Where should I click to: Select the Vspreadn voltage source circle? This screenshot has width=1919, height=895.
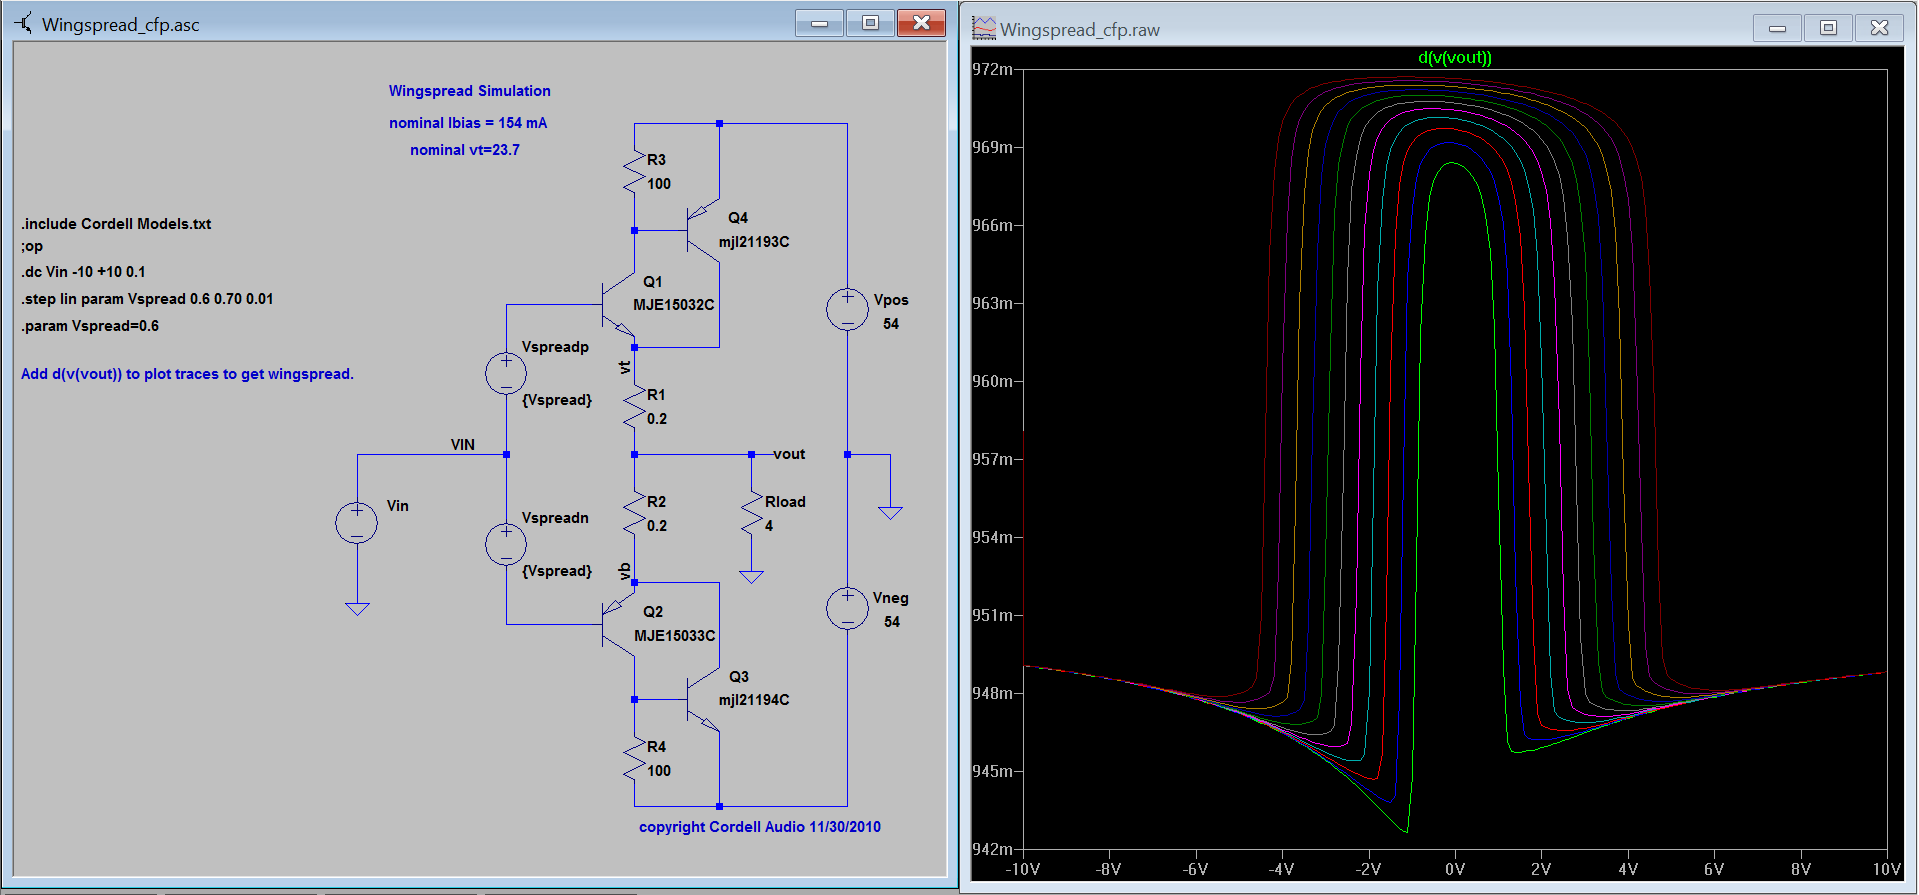click(506, 545)
